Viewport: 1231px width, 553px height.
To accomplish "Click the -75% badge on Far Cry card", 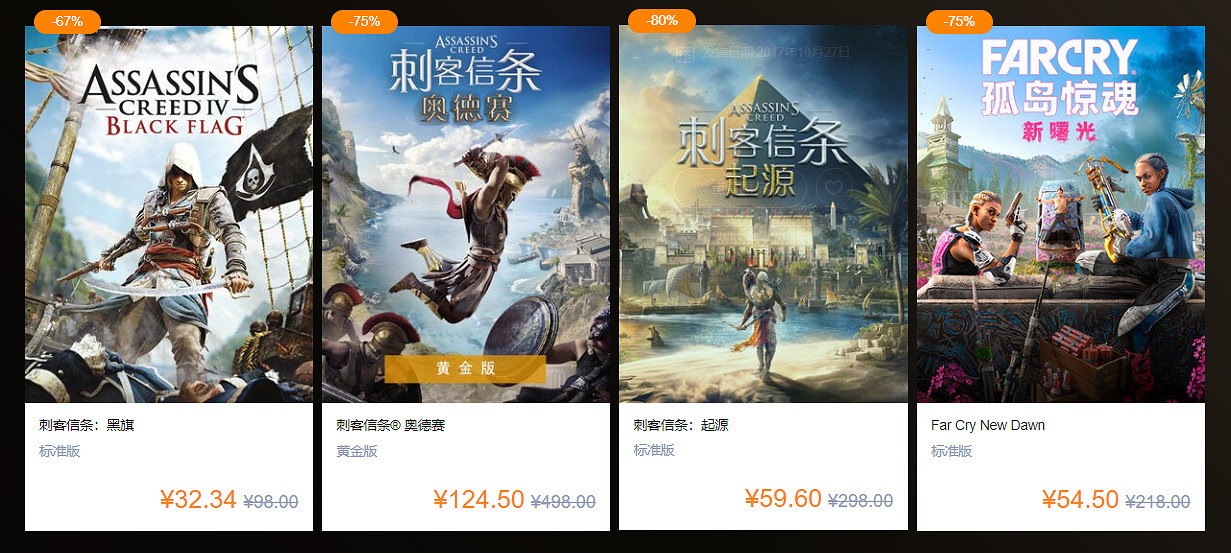I will [x=959, y=21].
